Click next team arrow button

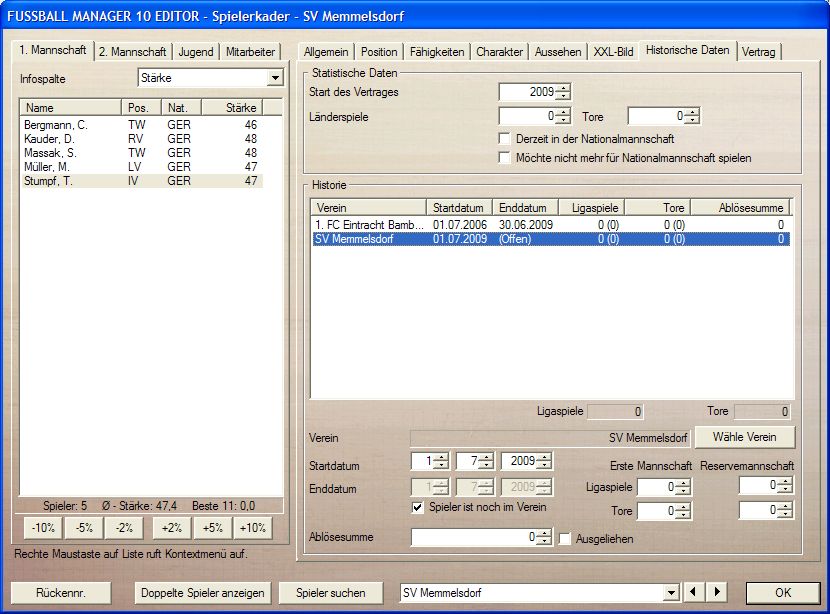click(716, 592)
